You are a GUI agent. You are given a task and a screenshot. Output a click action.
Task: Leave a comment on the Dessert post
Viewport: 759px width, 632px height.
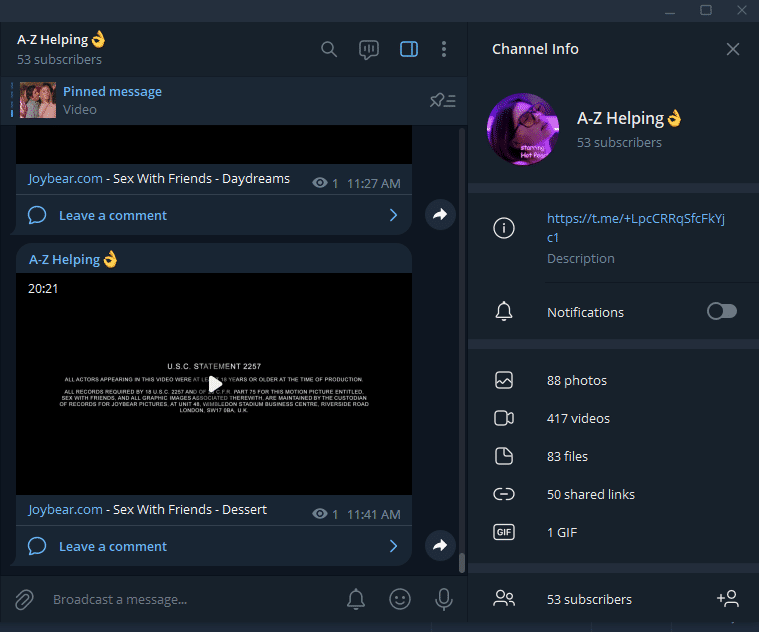click(214, 546)
